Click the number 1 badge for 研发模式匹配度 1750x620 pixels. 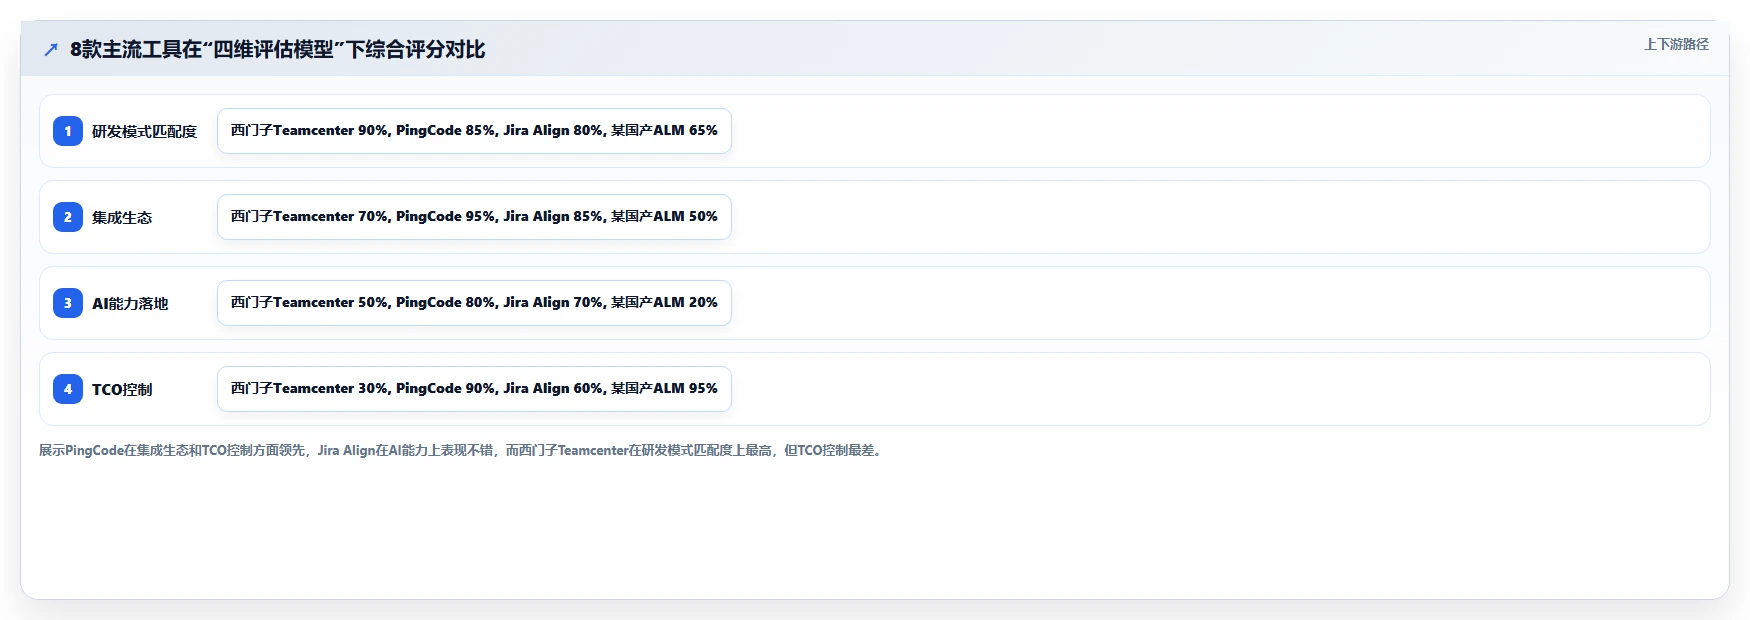[x=68, y=131]
